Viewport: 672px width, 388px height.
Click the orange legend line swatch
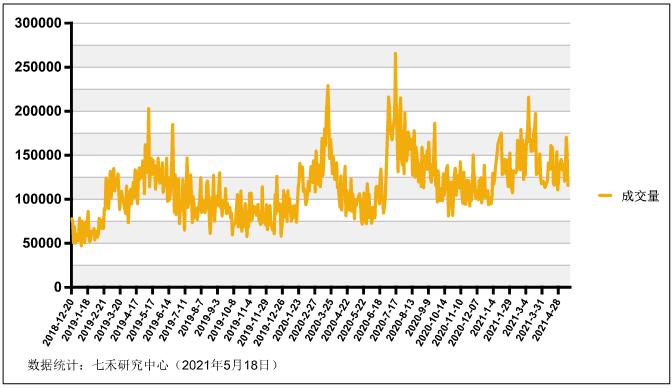click(605, 196)
